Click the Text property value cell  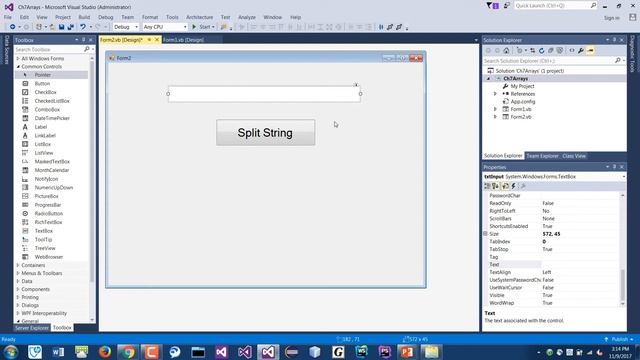pyautogui.click(x=580, y=264)
